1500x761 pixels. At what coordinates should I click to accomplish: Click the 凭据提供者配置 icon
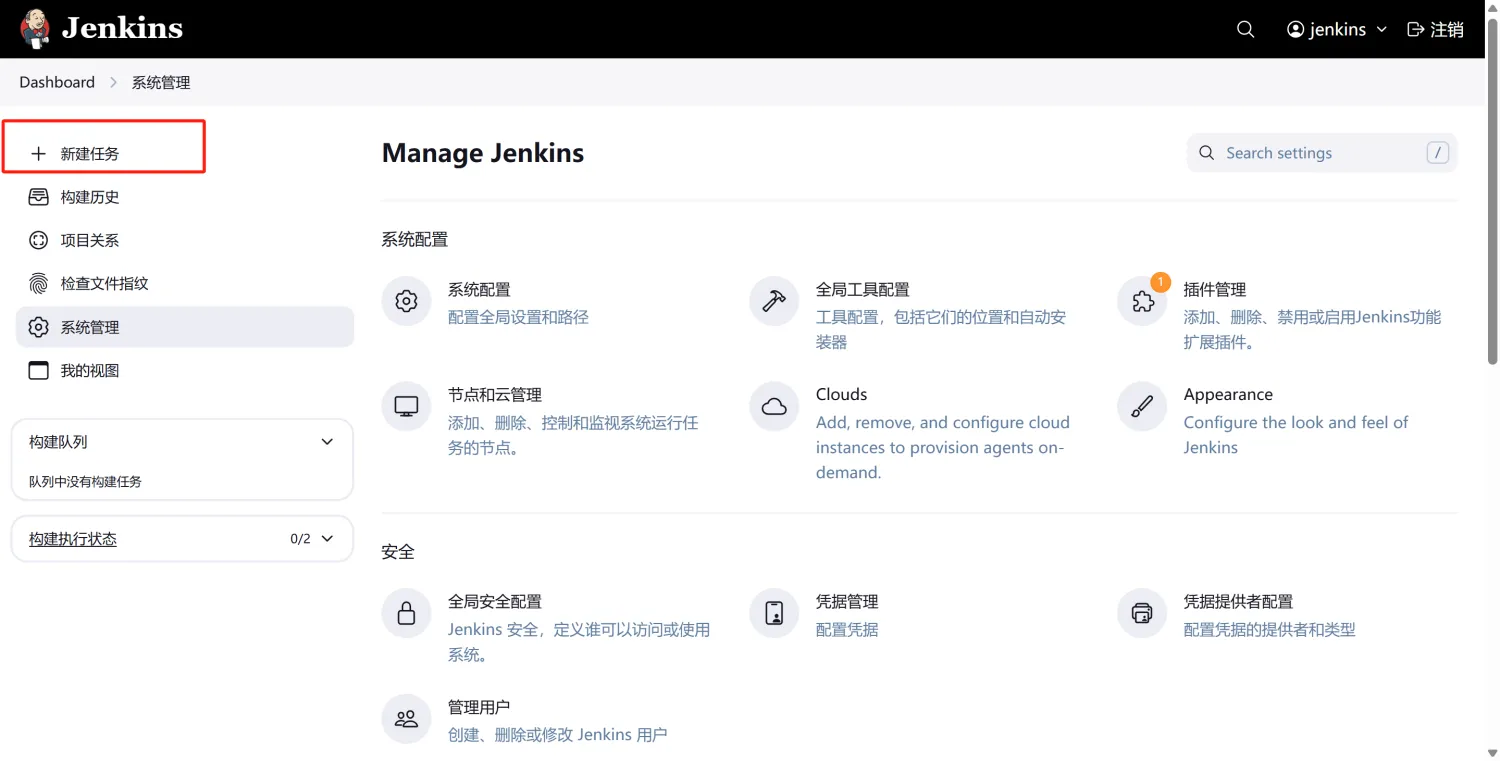pyautogui.click(x=1142, y=614)
